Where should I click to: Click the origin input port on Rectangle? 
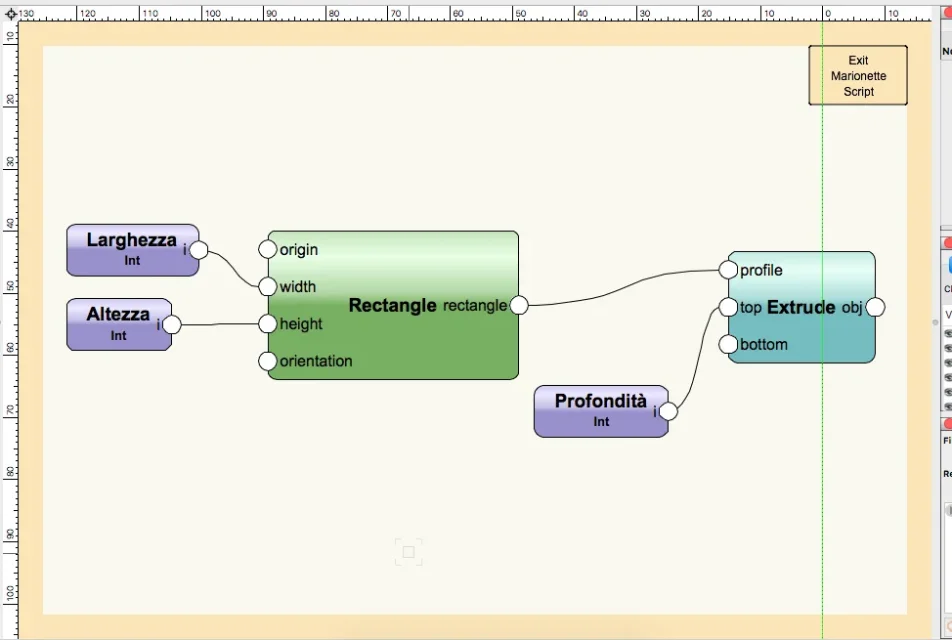pyautogui.click(x=267, y=249)
